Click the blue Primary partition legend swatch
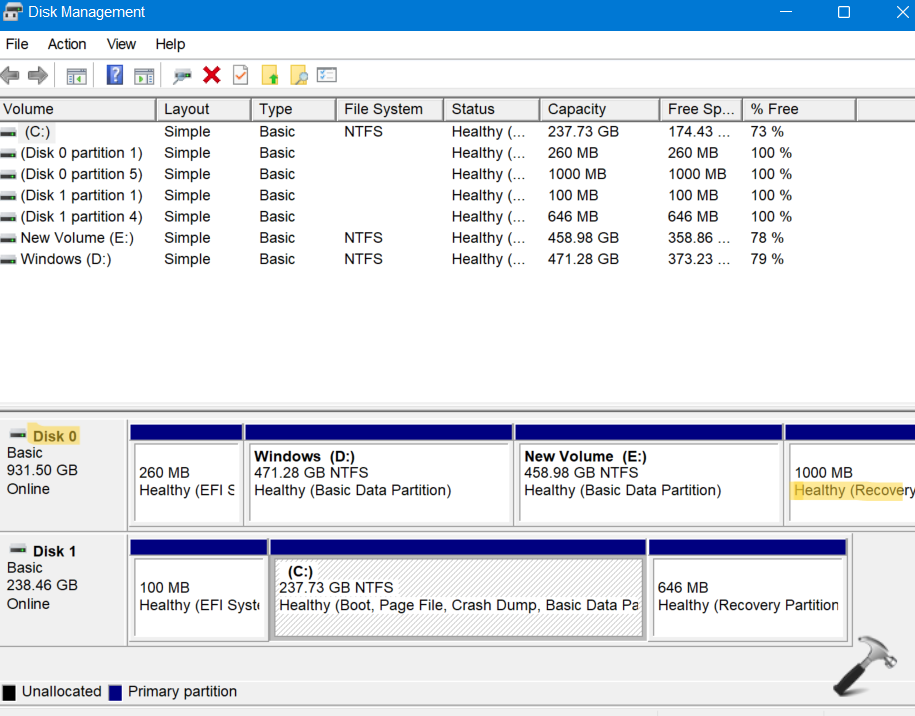The image size is (915, 716). click(115, 692)
